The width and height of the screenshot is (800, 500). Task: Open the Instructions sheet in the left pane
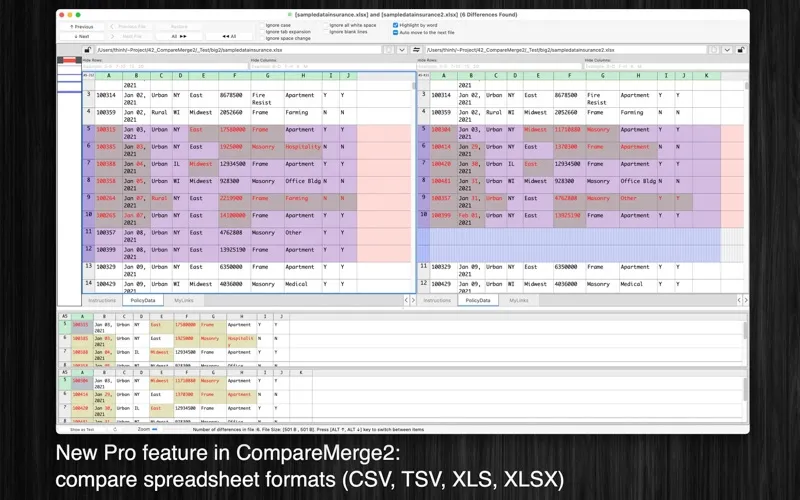click(102, 301)
